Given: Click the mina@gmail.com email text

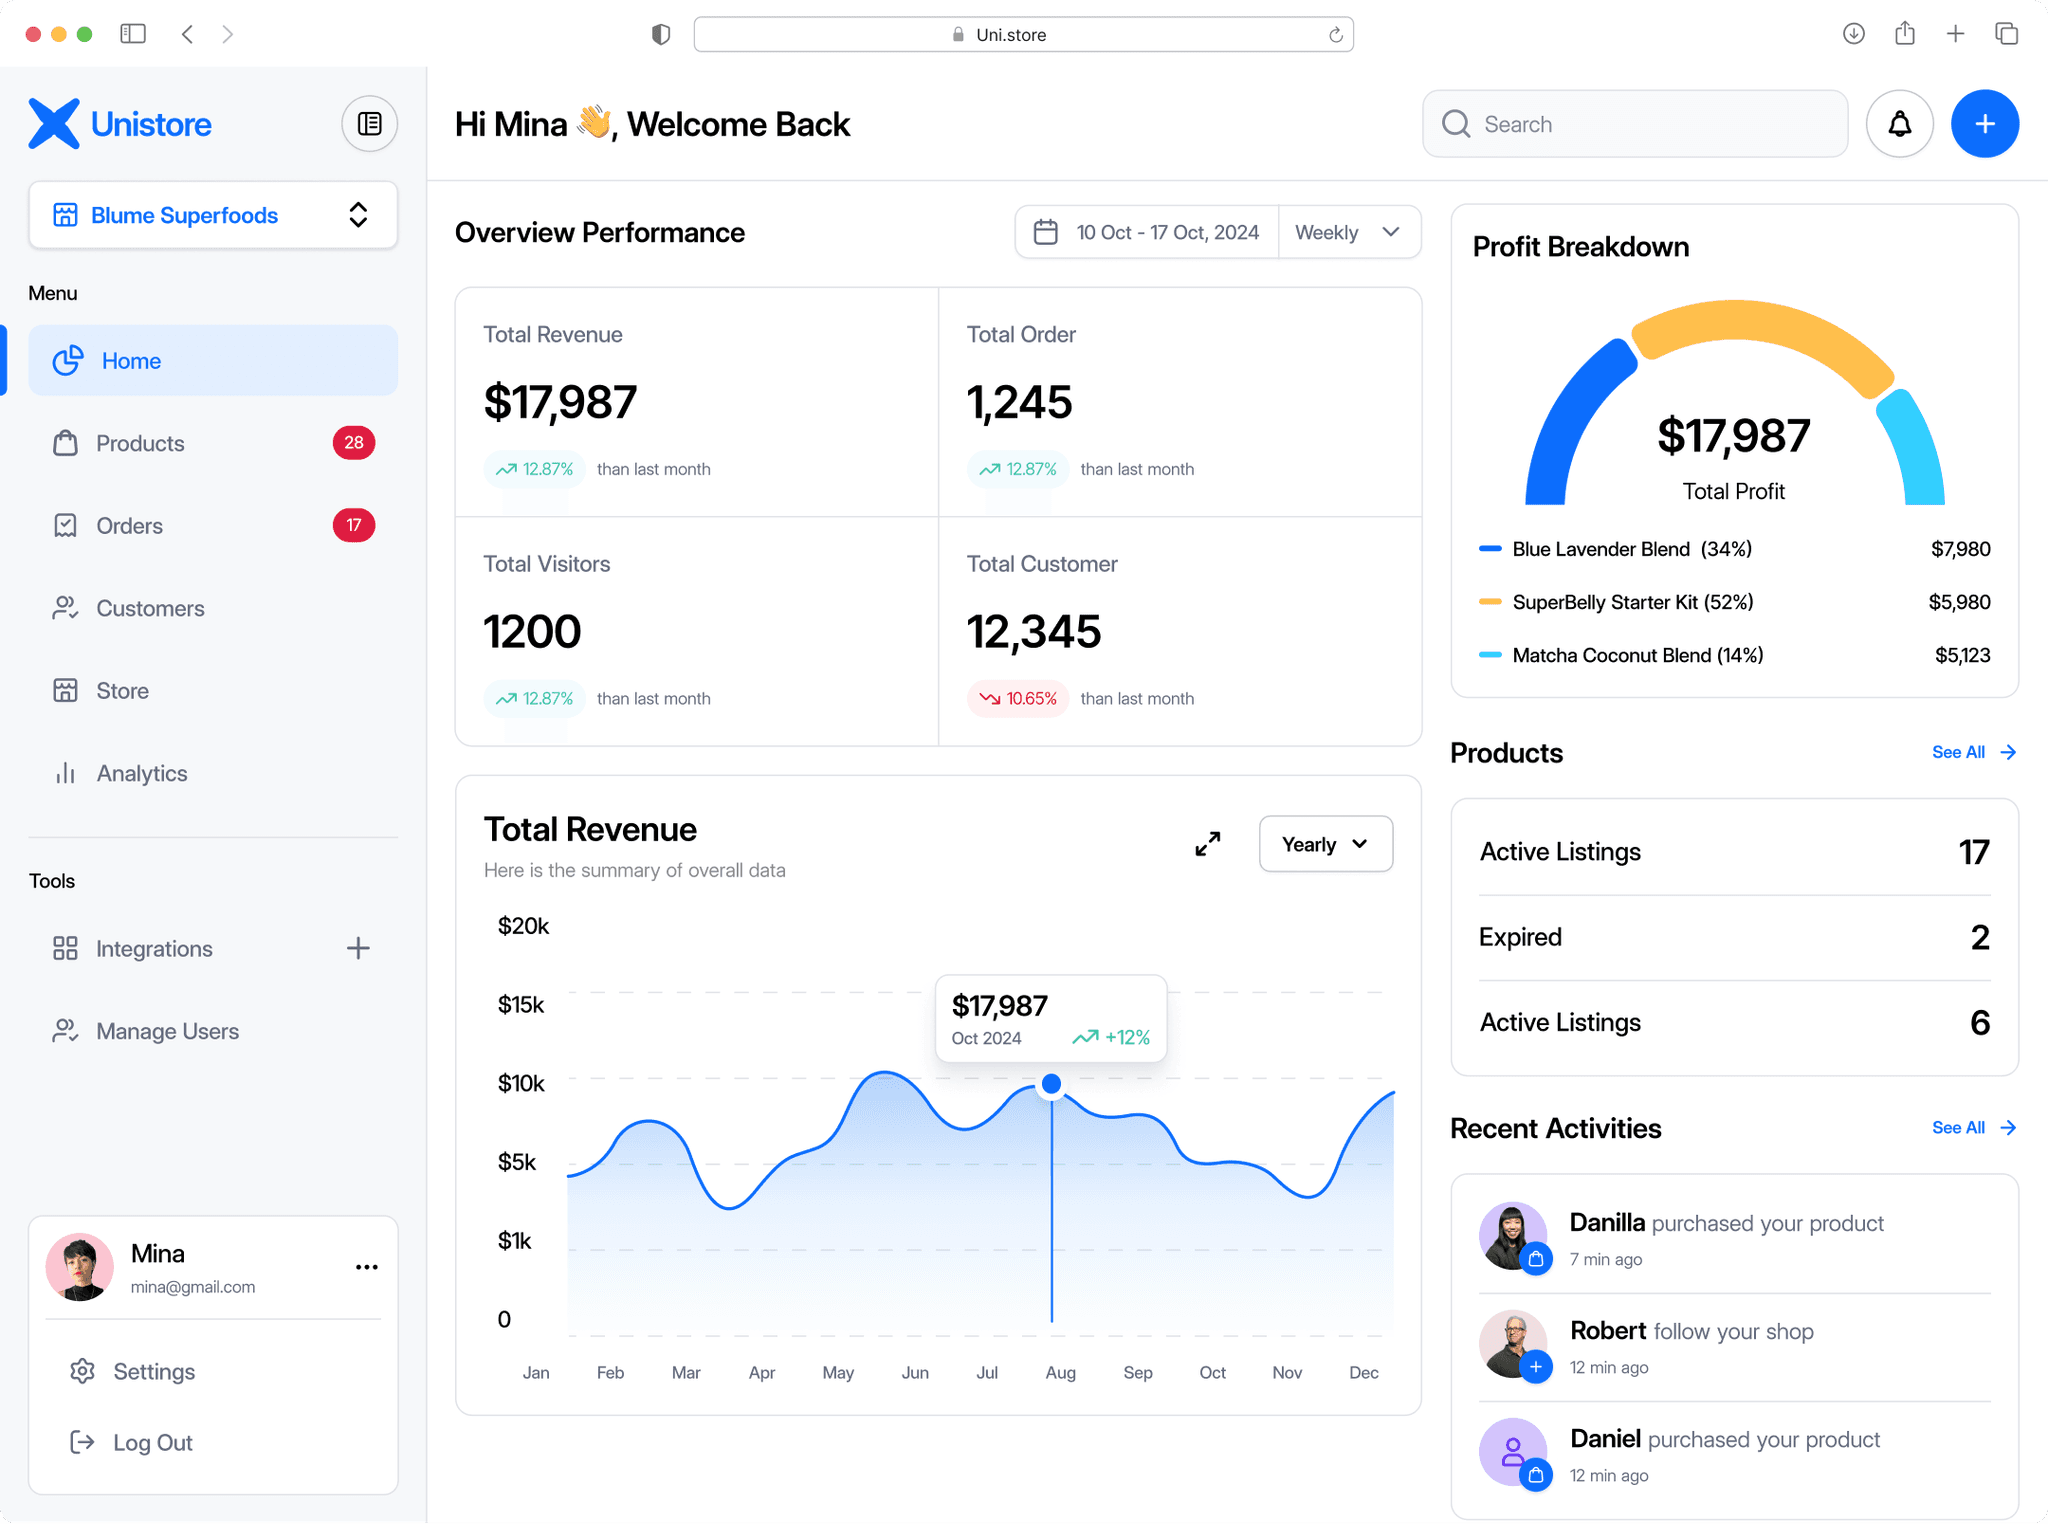Looking at the screenshot, I should coord(193,1287).
